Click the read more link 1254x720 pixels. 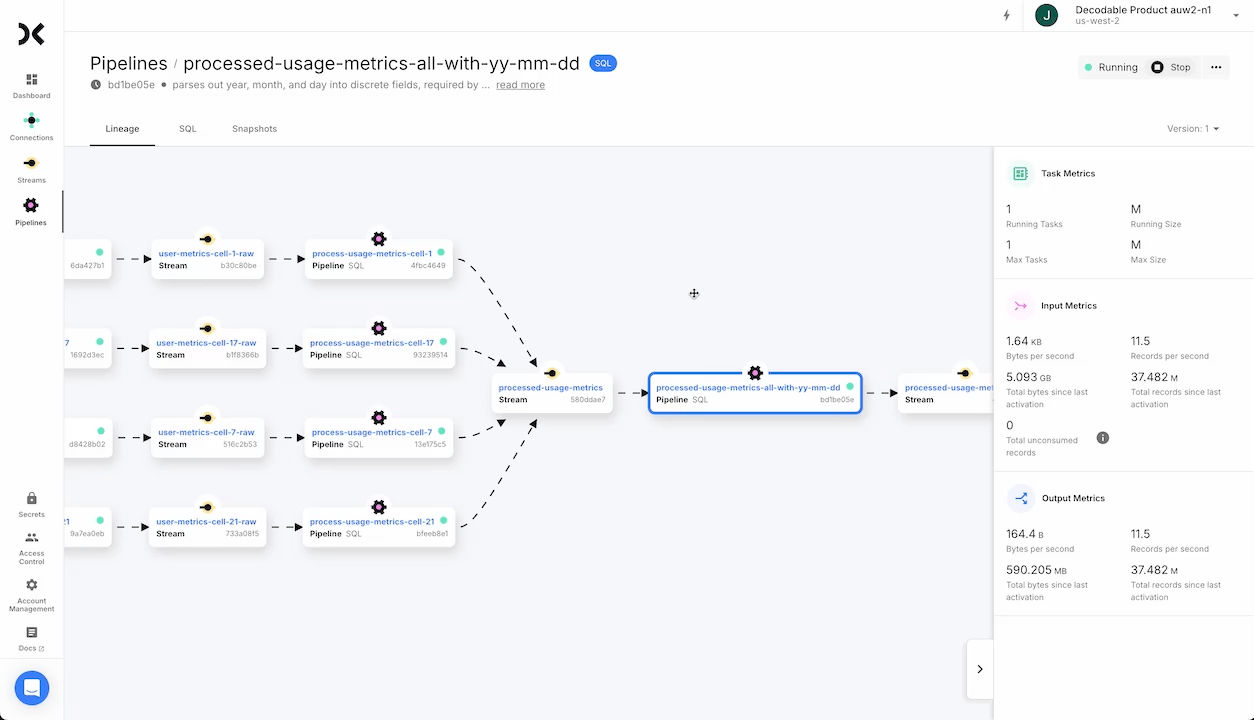pos(520,85)
